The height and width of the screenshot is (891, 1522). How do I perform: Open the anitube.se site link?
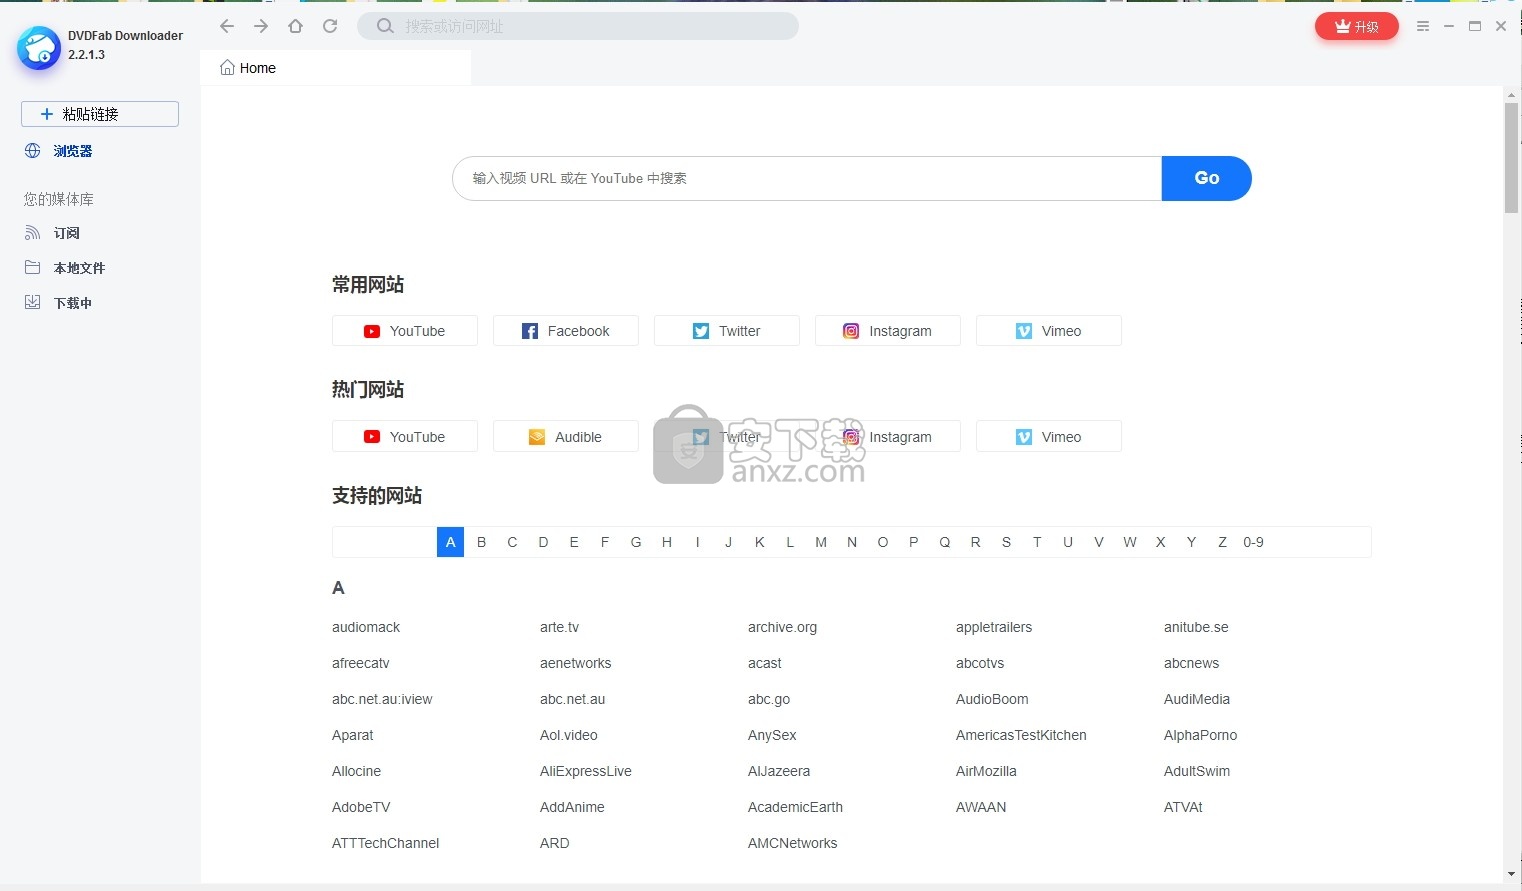pos(1196,627)
